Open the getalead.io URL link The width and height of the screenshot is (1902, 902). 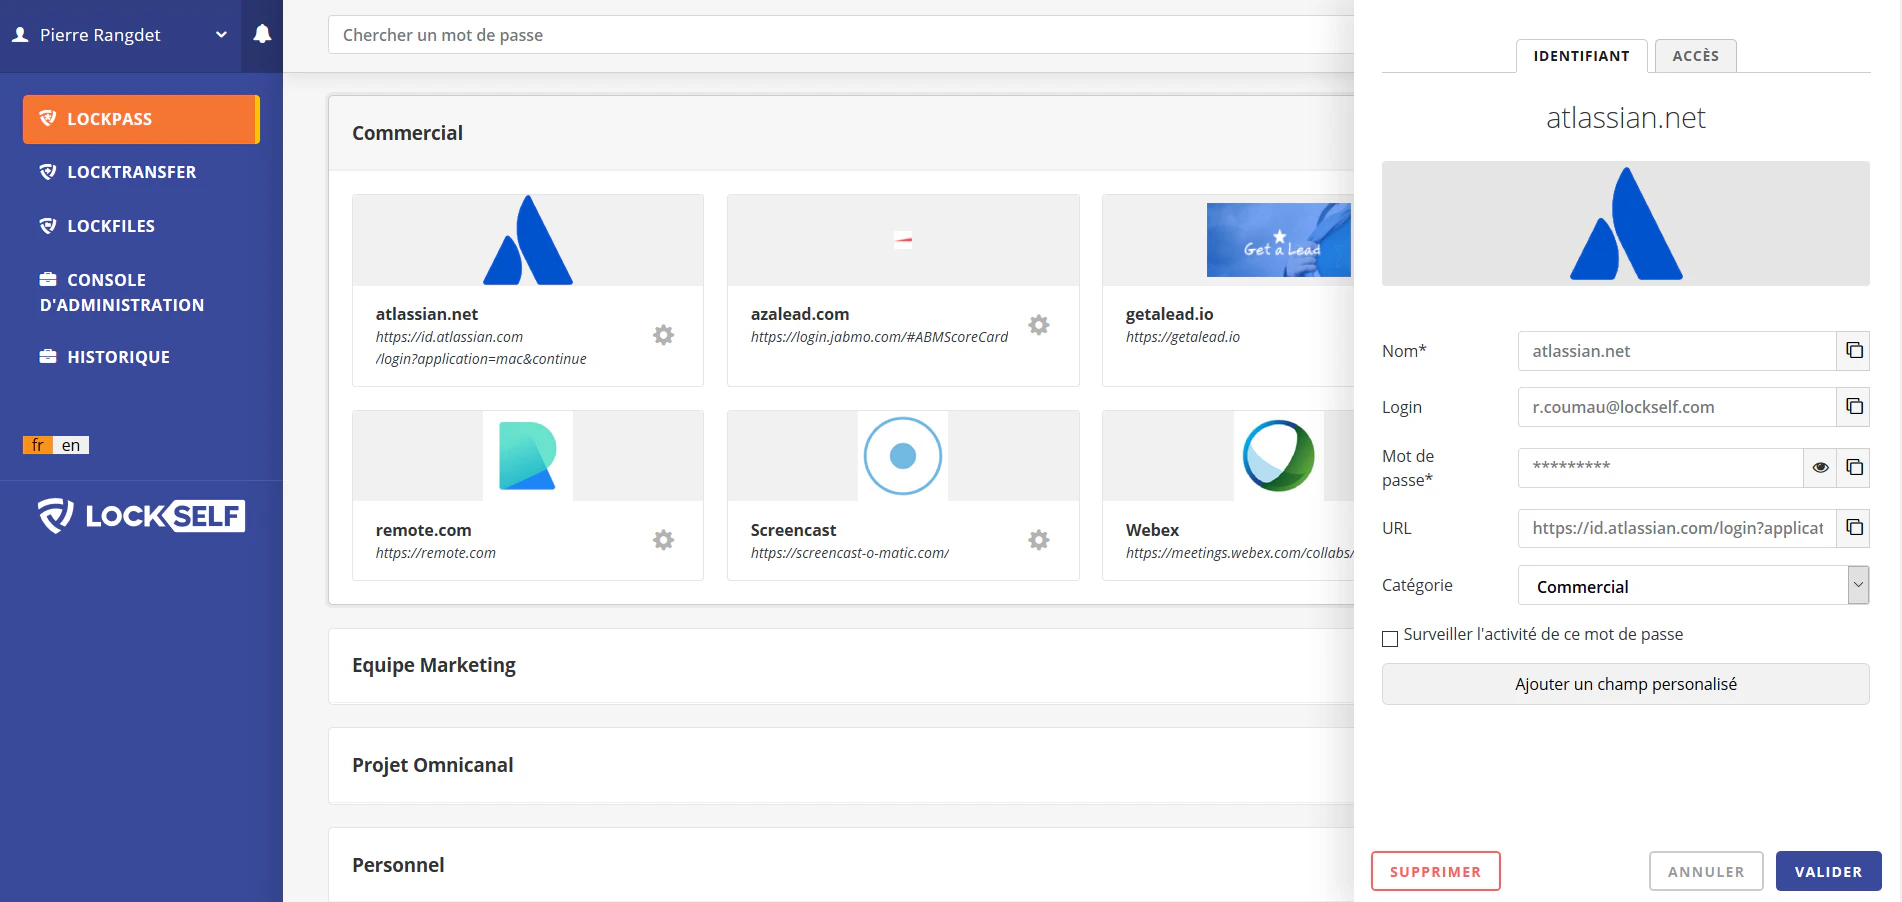tap(1183, 337)
